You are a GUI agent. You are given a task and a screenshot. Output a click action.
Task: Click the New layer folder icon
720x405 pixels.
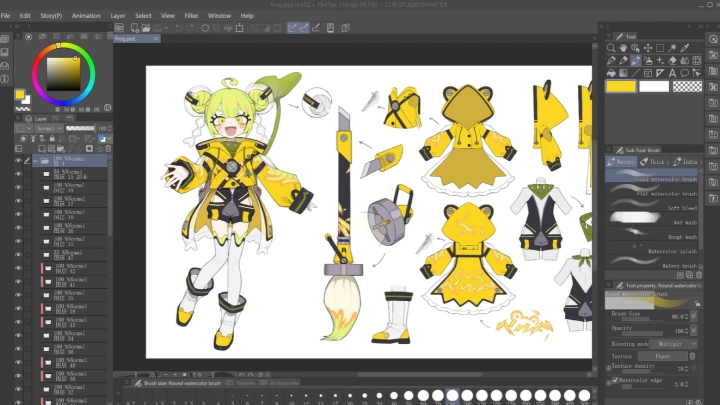point(61,149)
